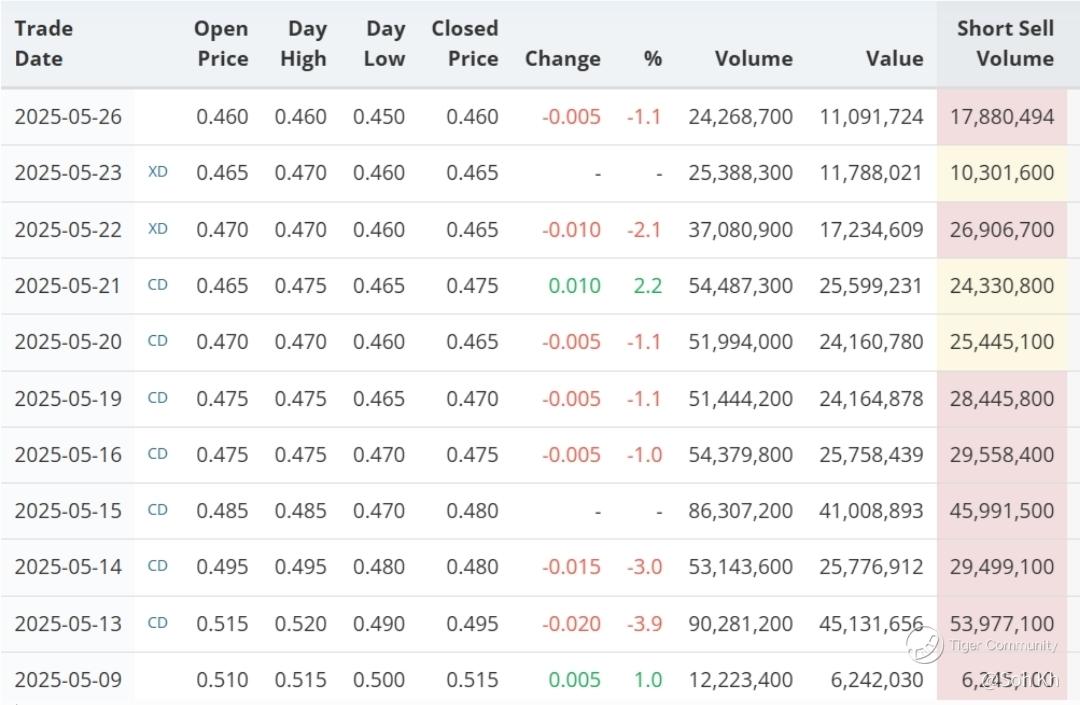Screen dimensions: 1080x705
Task: Click the 41,008,893 value cell
Action: coord(871,510)
